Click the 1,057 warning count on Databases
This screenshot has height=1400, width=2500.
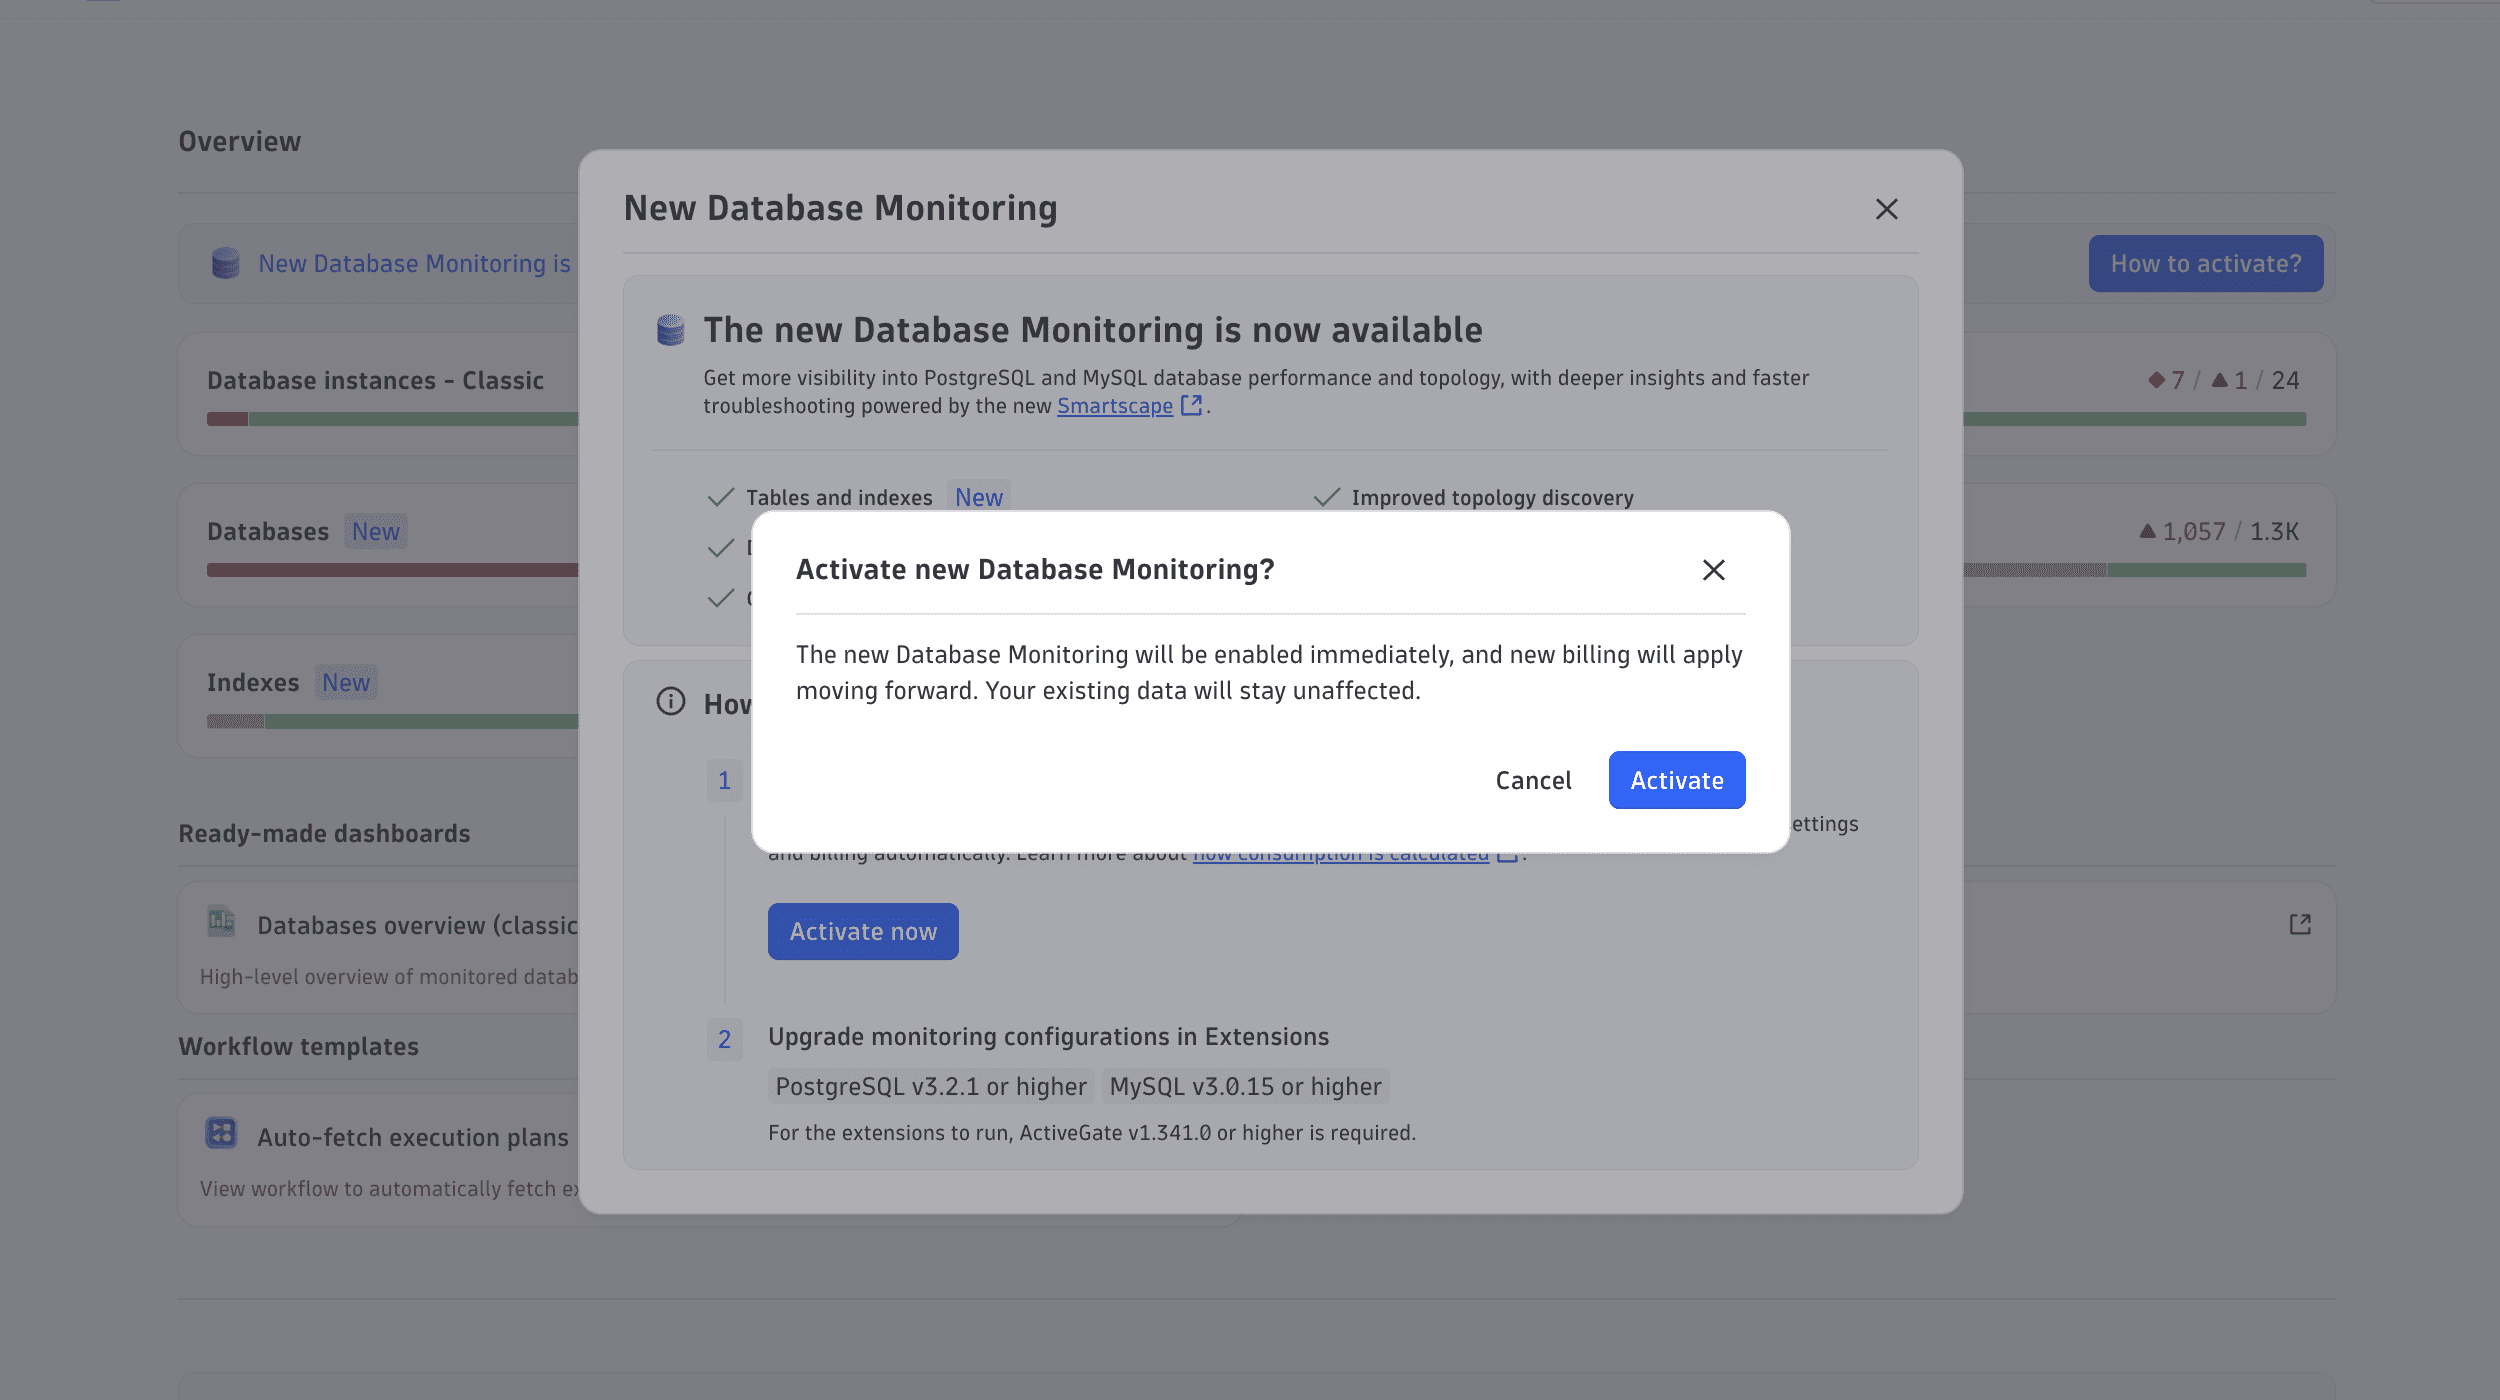(x=2182, y=531)
